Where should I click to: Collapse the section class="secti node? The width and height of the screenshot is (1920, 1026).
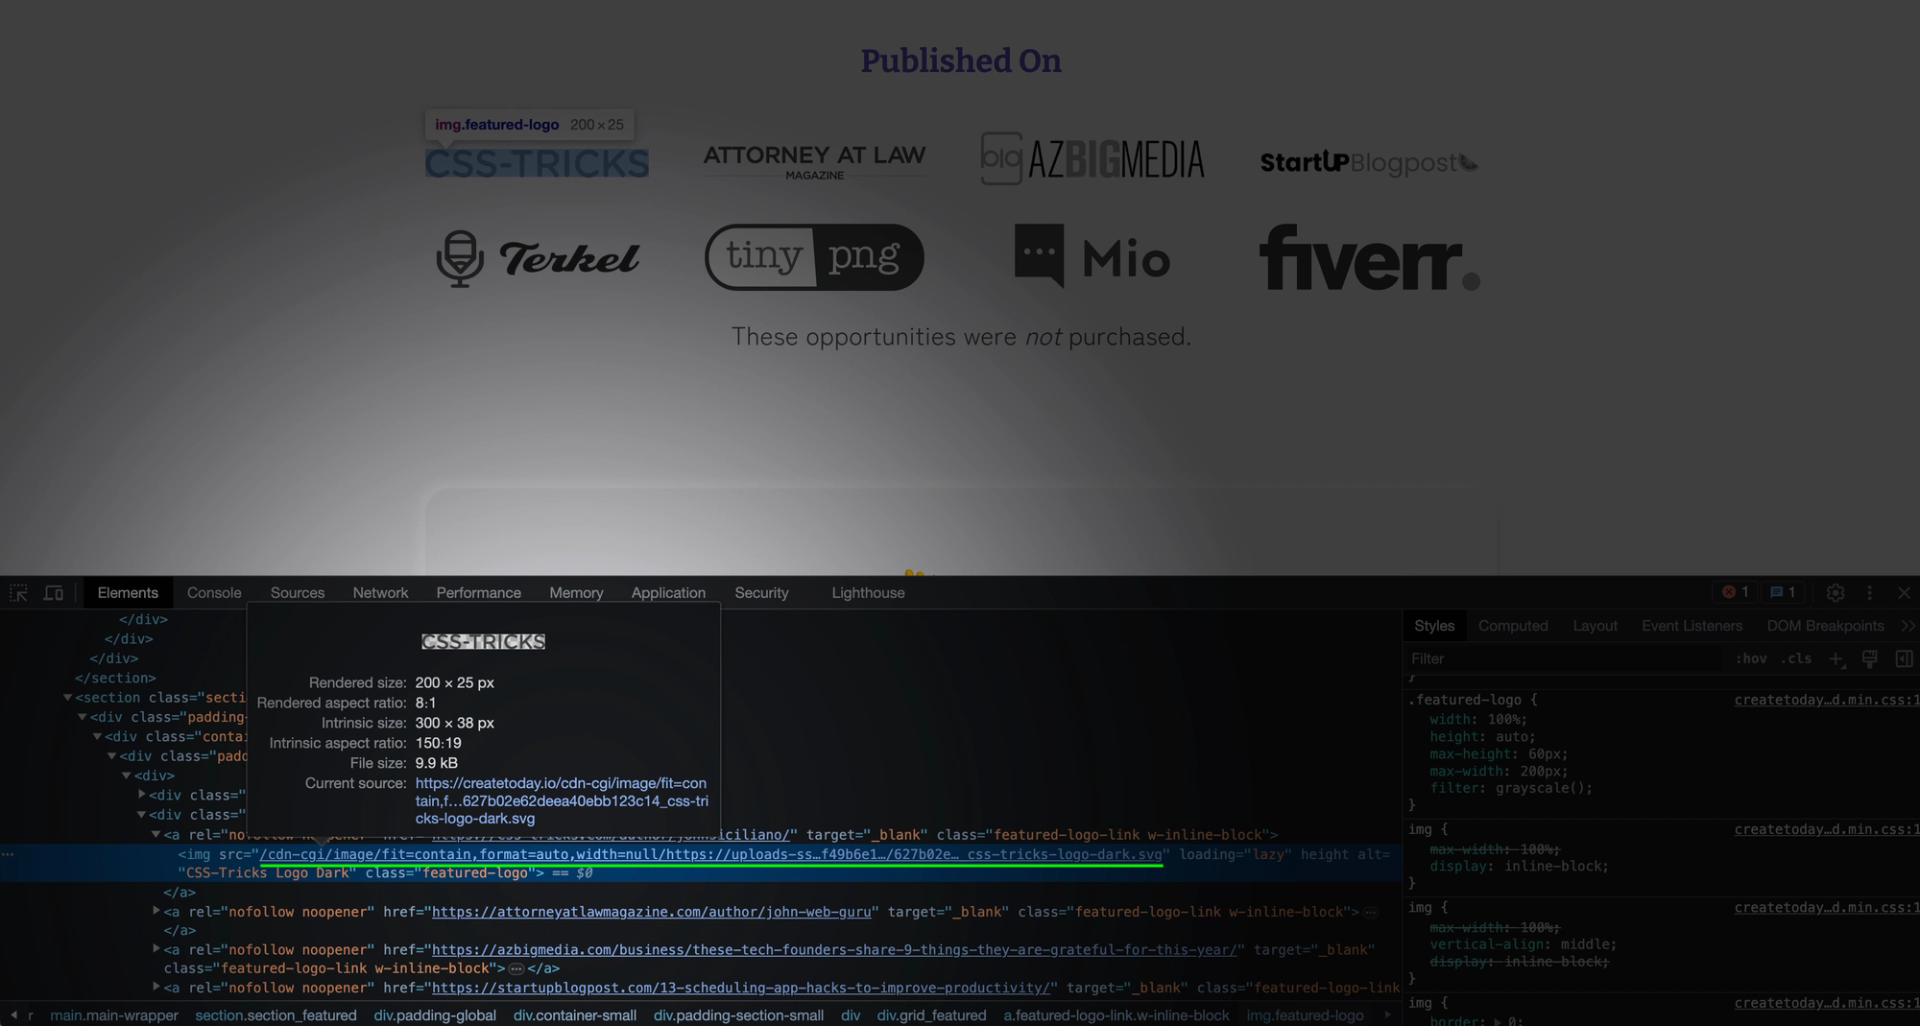coord(68,698)
